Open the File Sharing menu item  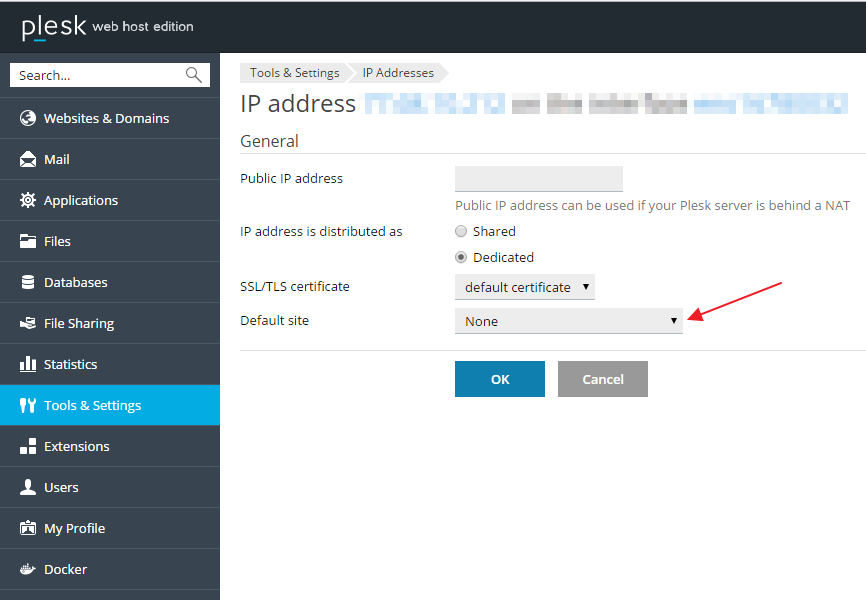110,323
